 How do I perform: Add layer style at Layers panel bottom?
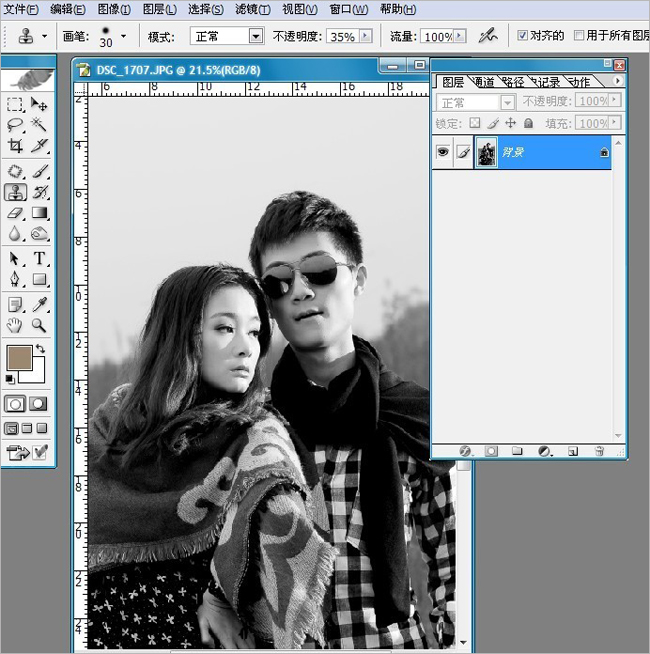click(x=465, y=451)
